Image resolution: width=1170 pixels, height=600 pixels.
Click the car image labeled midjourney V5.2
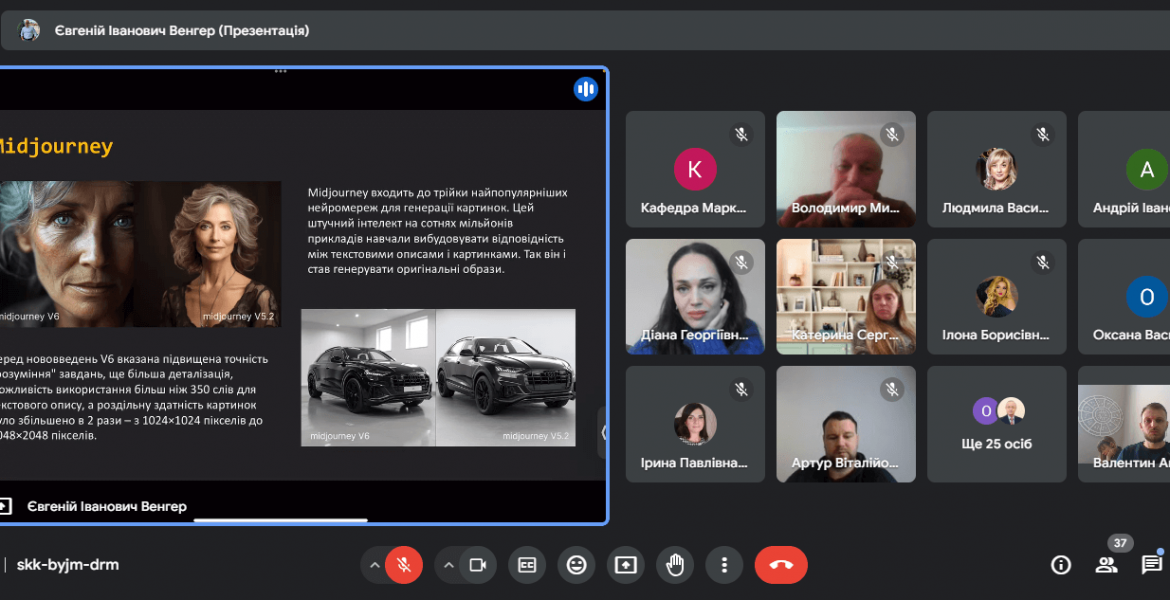pos(506,378)
